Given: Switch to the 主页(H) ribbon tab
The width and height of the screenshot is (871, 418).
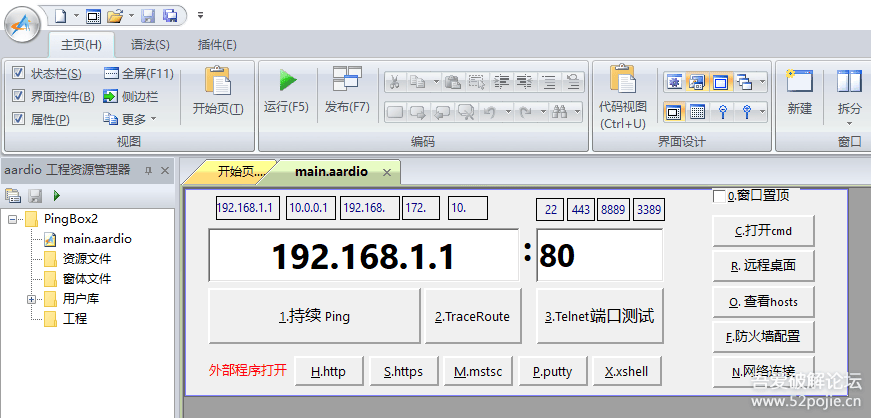Looking at the screenshot, I should [x=81, y=45].
